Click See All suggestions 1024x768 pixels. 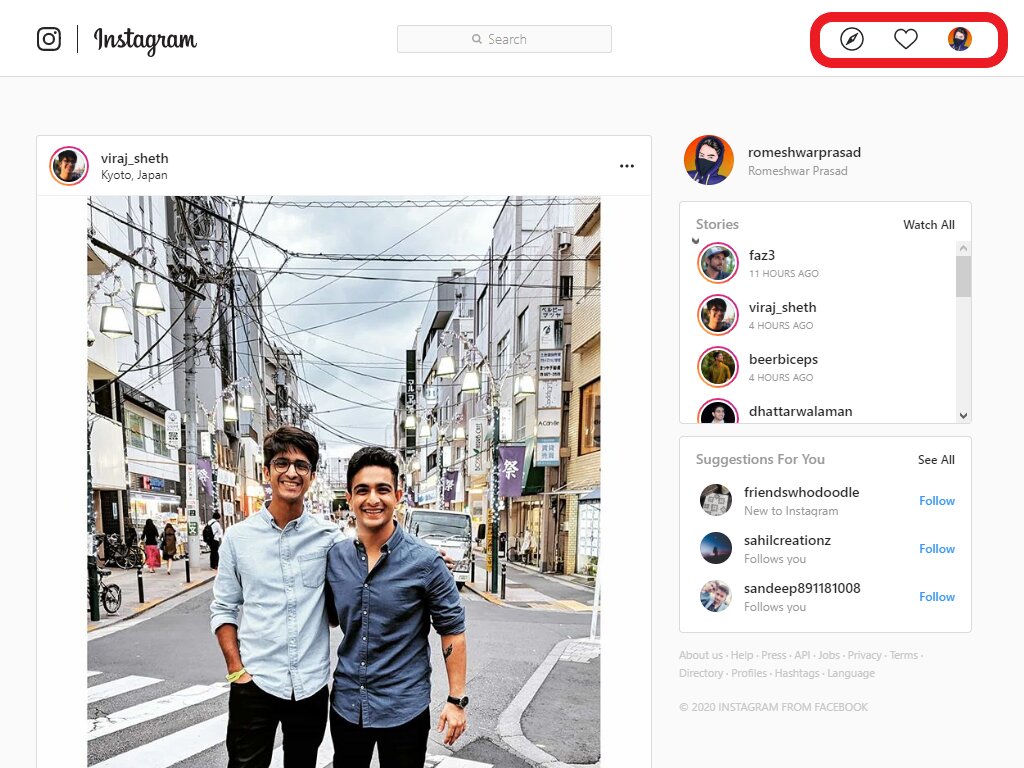(x=936, y=460)
